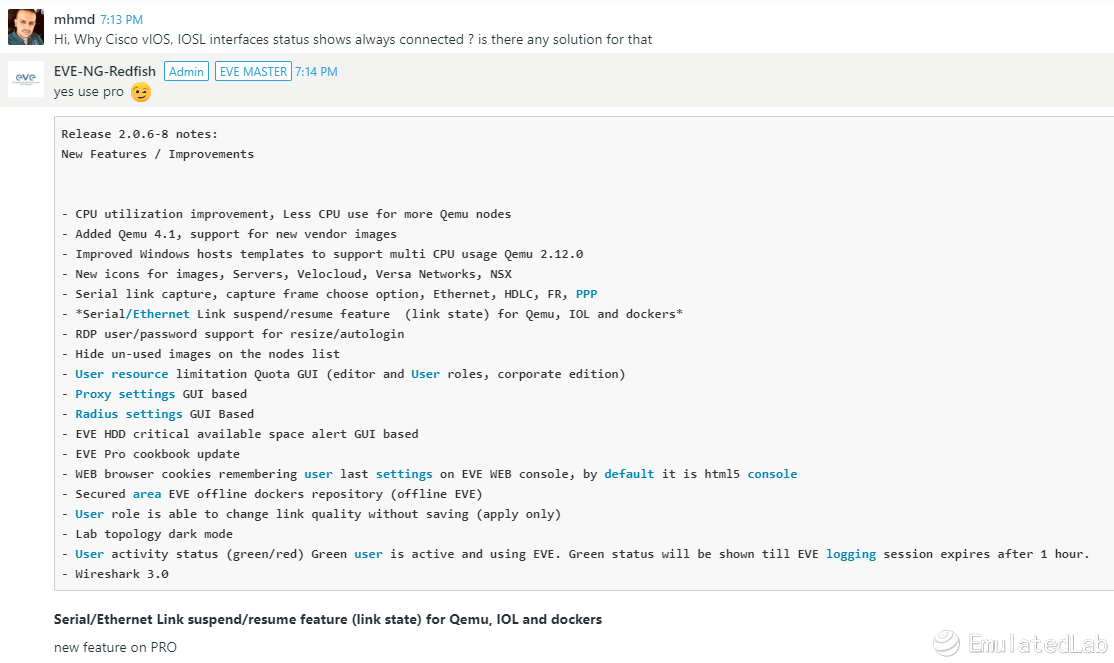This screenshot has width=1114, height=663.
Task: Click 'EVE Pro cookbook update' line
Action: 151,453
